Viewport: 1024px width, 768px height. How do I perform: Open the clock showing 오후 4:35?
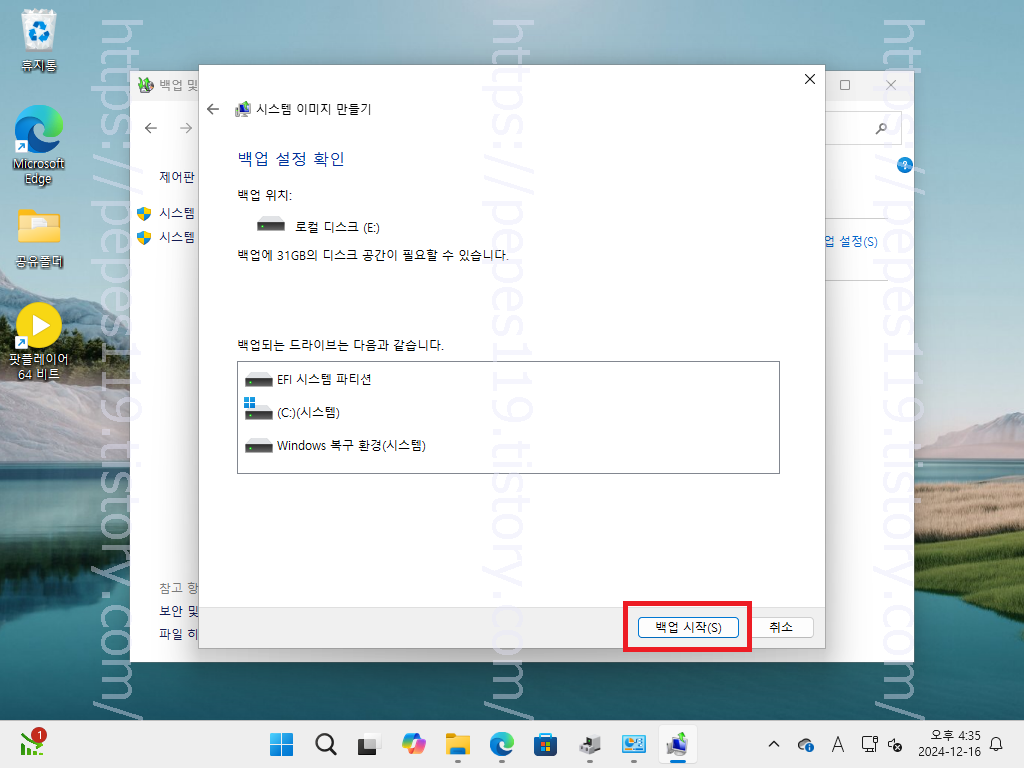click(x=950, y=744)
